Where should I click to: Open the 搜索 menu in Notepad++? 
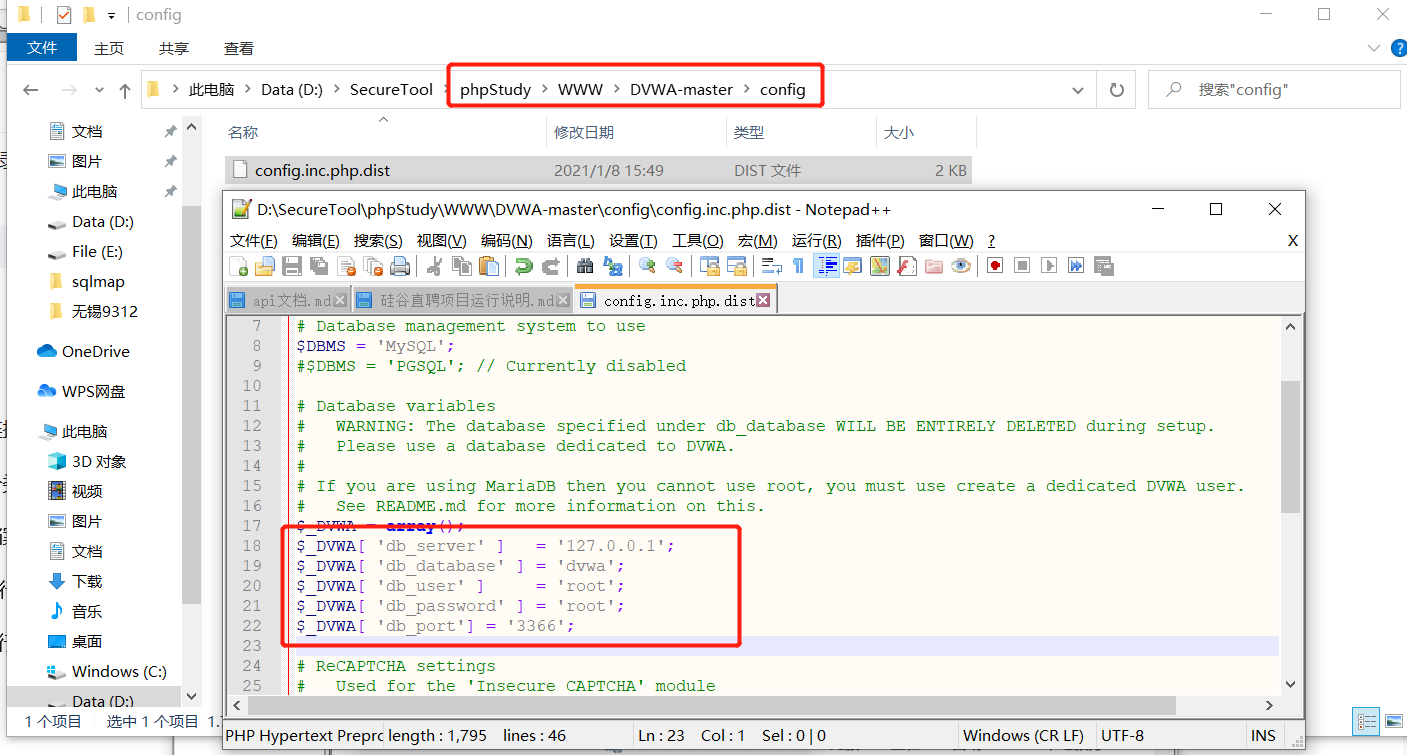pyautogui.click(x=378, y=240)
